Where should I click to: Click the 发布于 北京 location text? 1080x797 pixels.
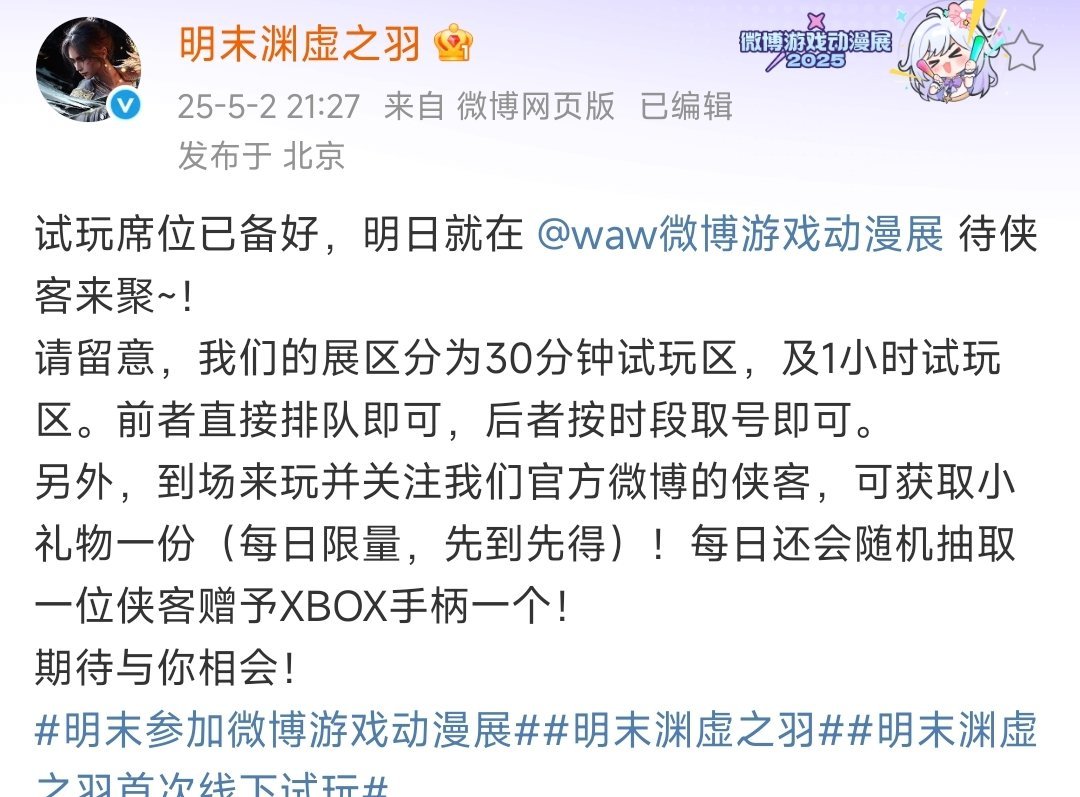pyautogui.click(x=261, y=156)
